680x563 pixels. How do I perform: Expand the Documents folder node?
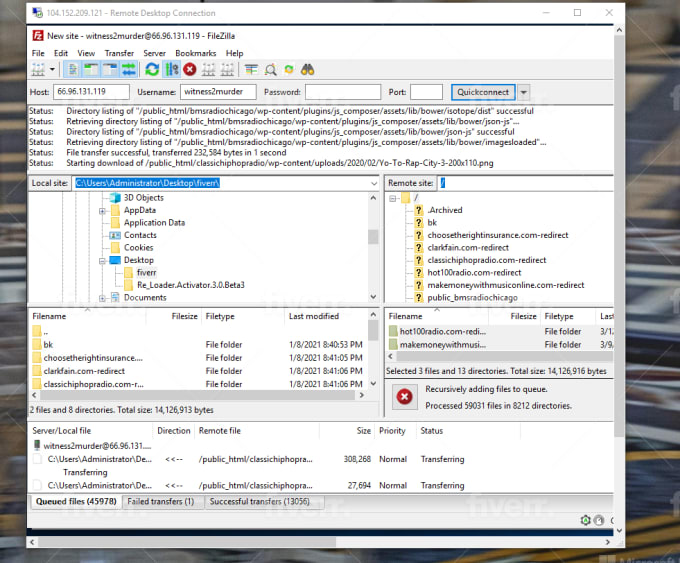click(102, 298)
